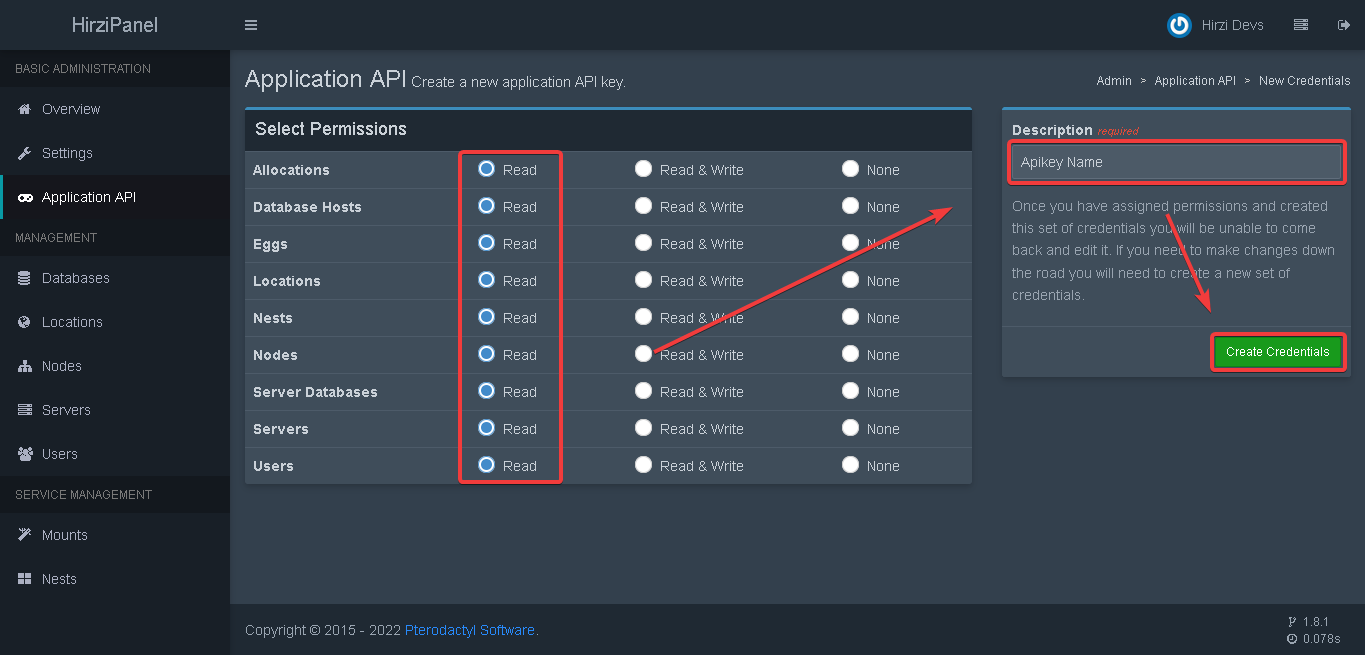Open Settings via the wrench icon
Image resolution: width=1365 pixels, height=655 pixels.
point(24,153)
